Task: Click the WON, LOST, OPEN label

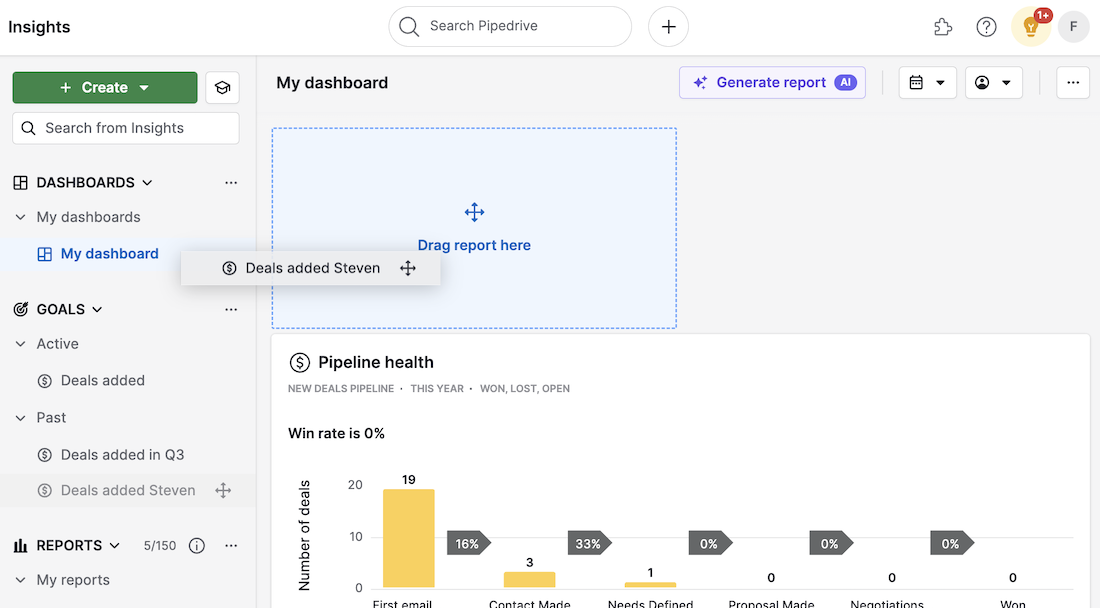Action: point(525,389)
